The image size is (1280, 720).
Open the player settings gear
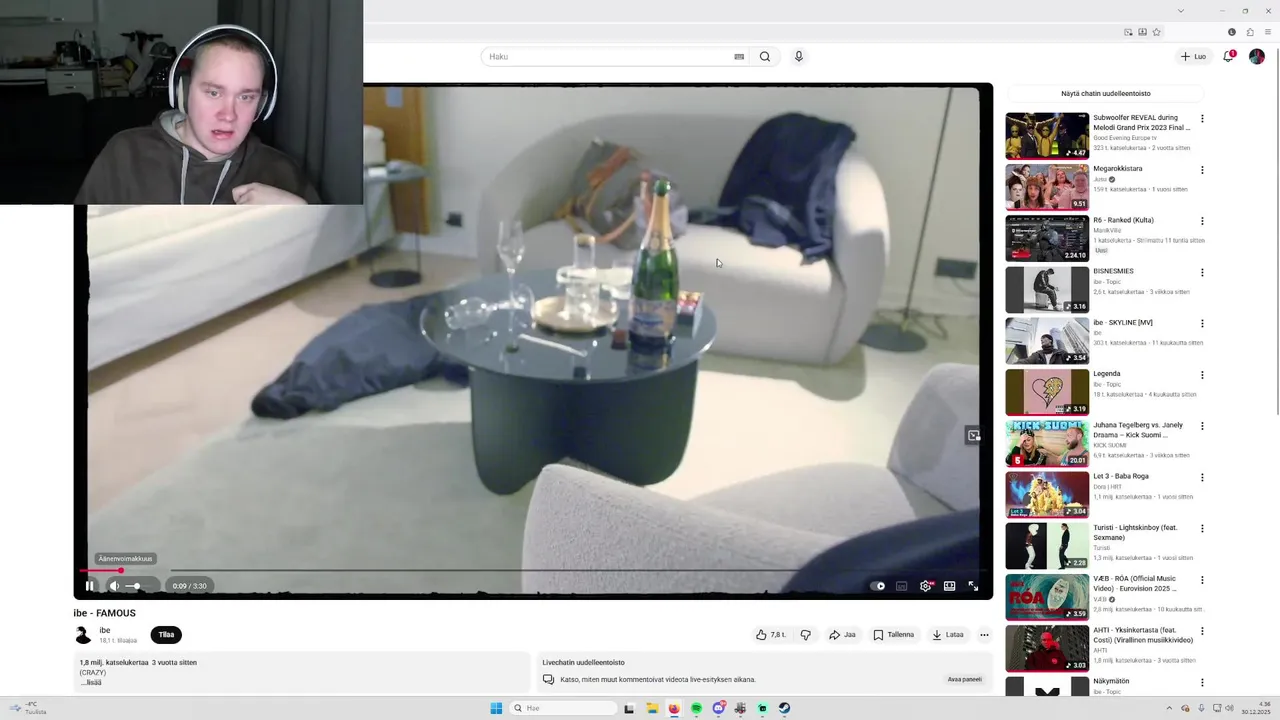coord(926,586)
